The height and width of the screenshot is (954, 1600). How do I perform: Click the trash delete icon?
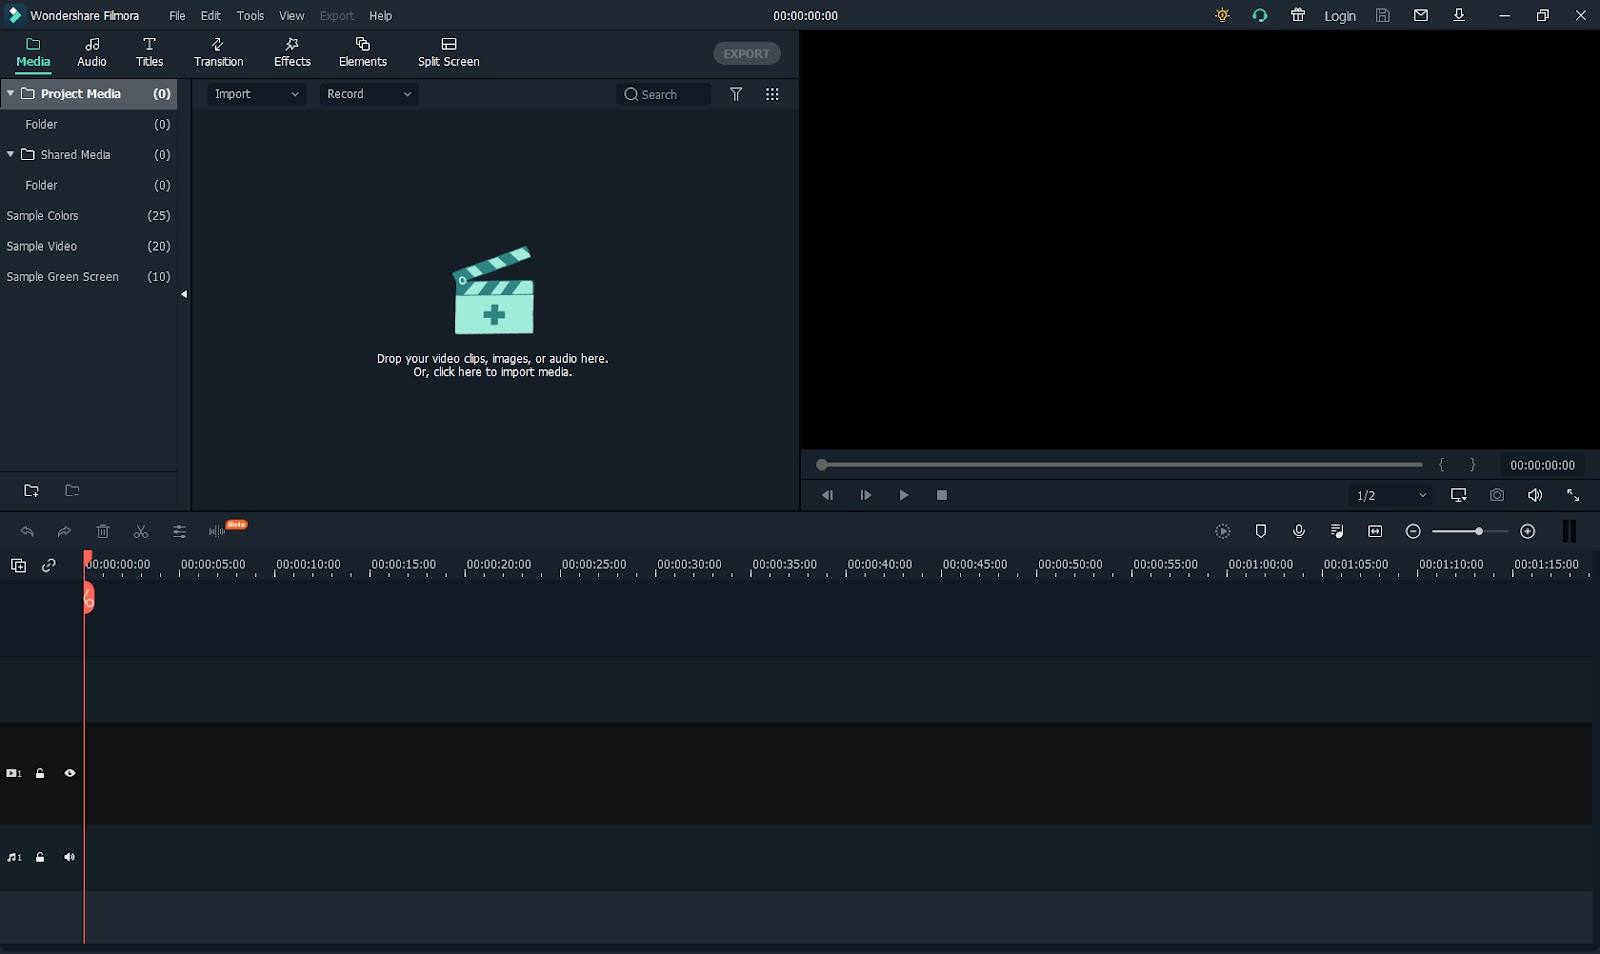pos(103,531)
